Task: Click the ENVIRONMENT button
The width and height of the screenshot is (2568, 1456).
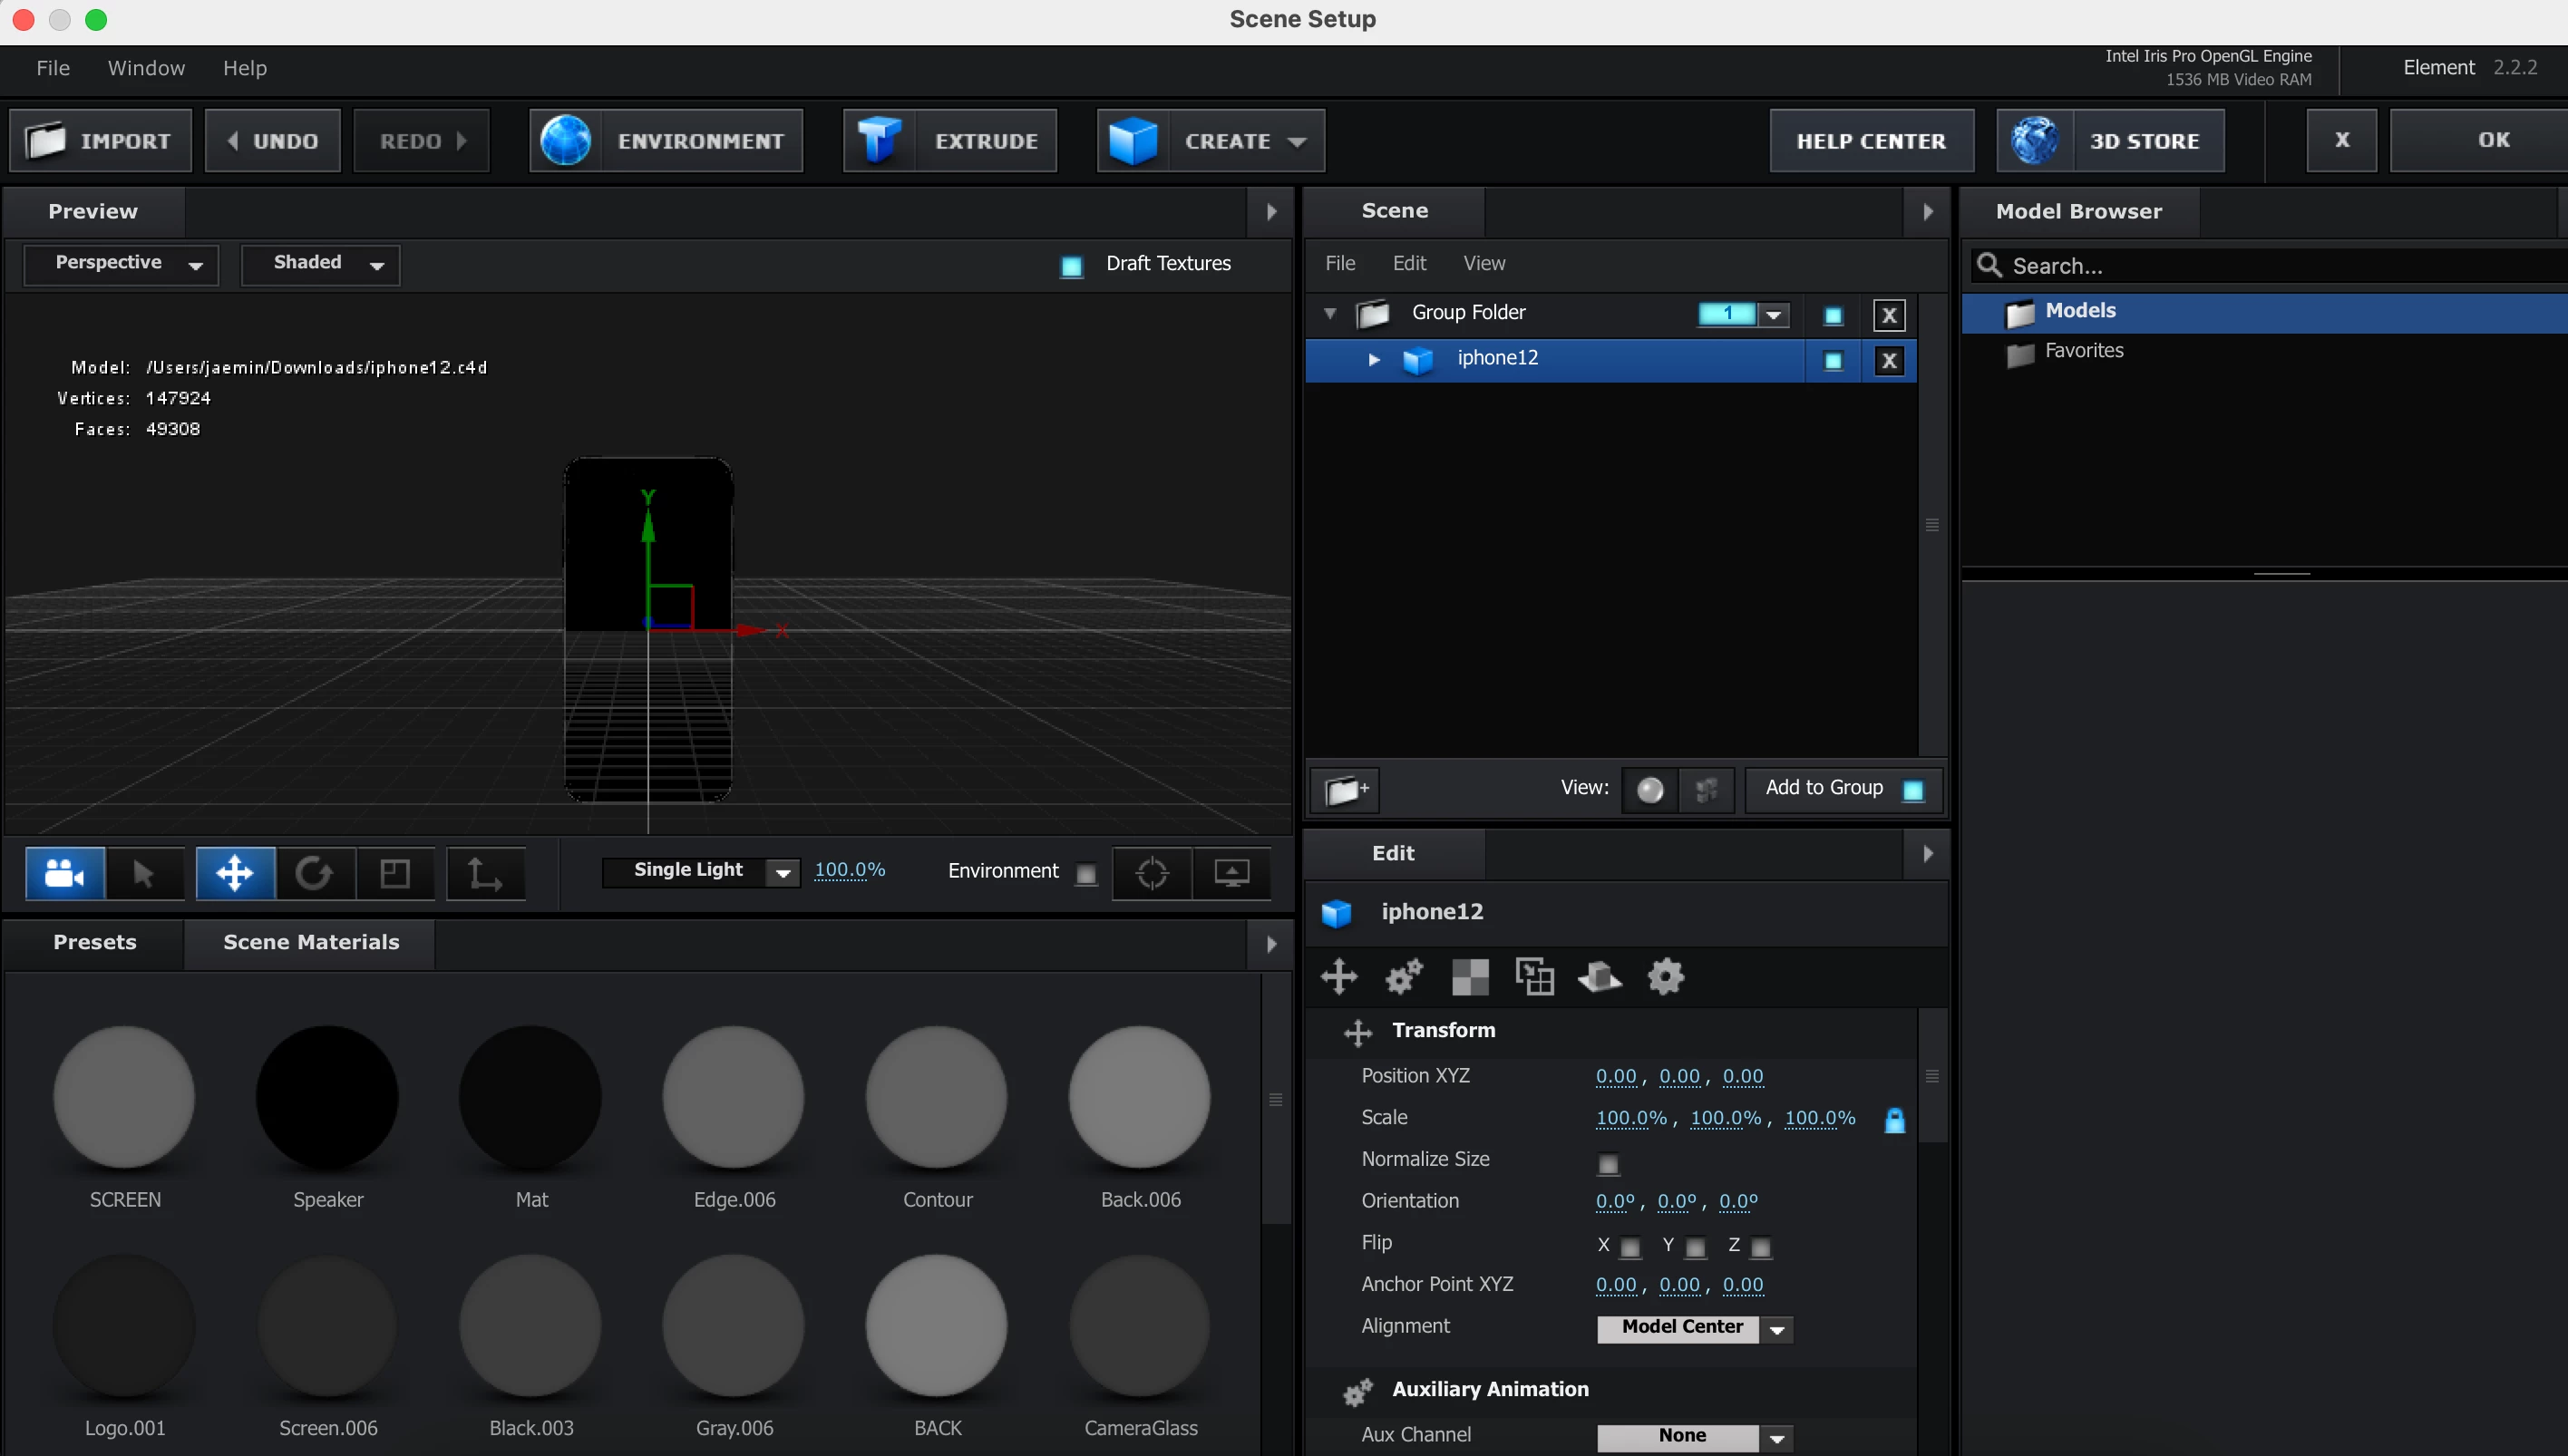Action: 666,141
